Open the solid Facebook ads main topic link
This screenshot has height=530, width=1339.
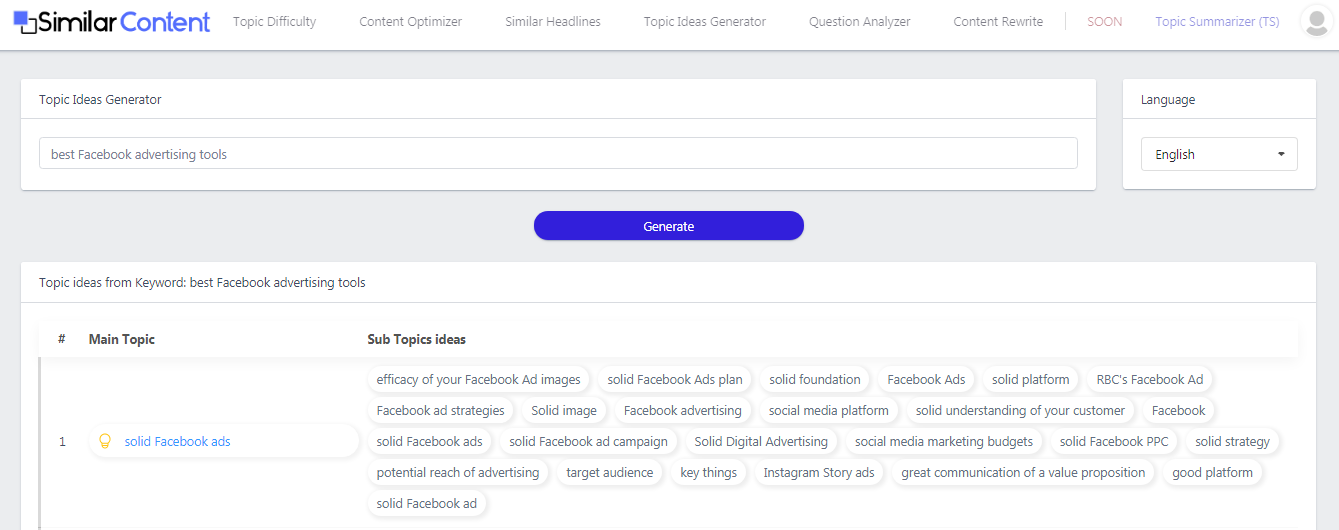pyautogui.click(x=177, y=441)
